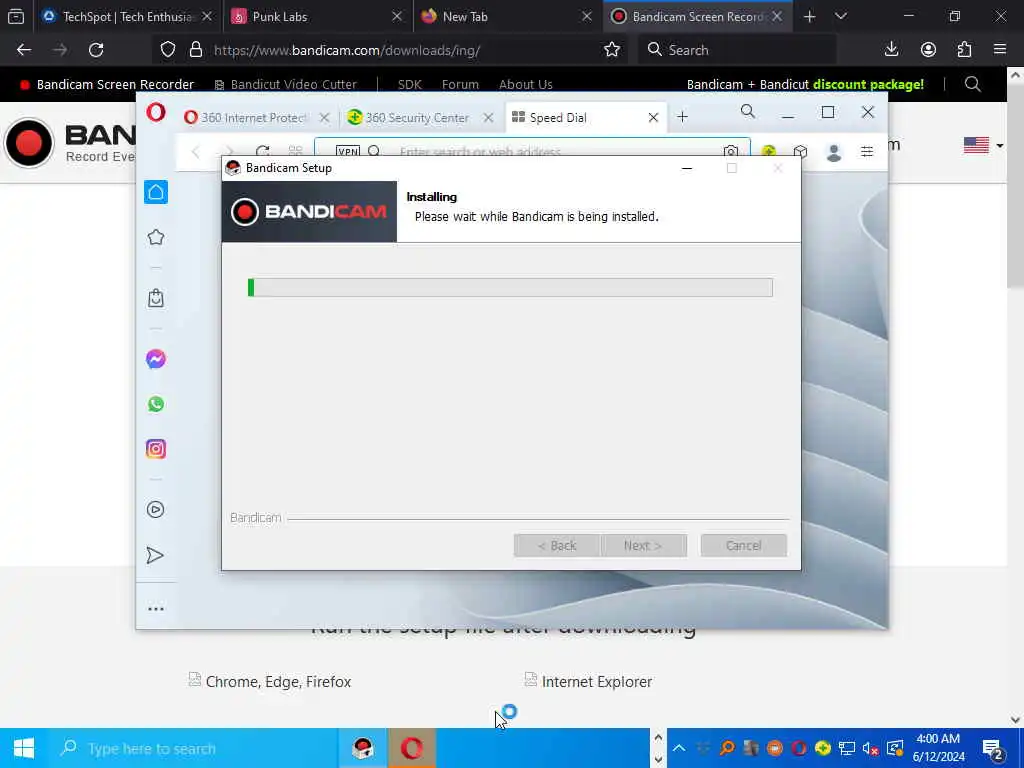Go back in Firefox toolbar
The image size is (1024, 768).
24,50
